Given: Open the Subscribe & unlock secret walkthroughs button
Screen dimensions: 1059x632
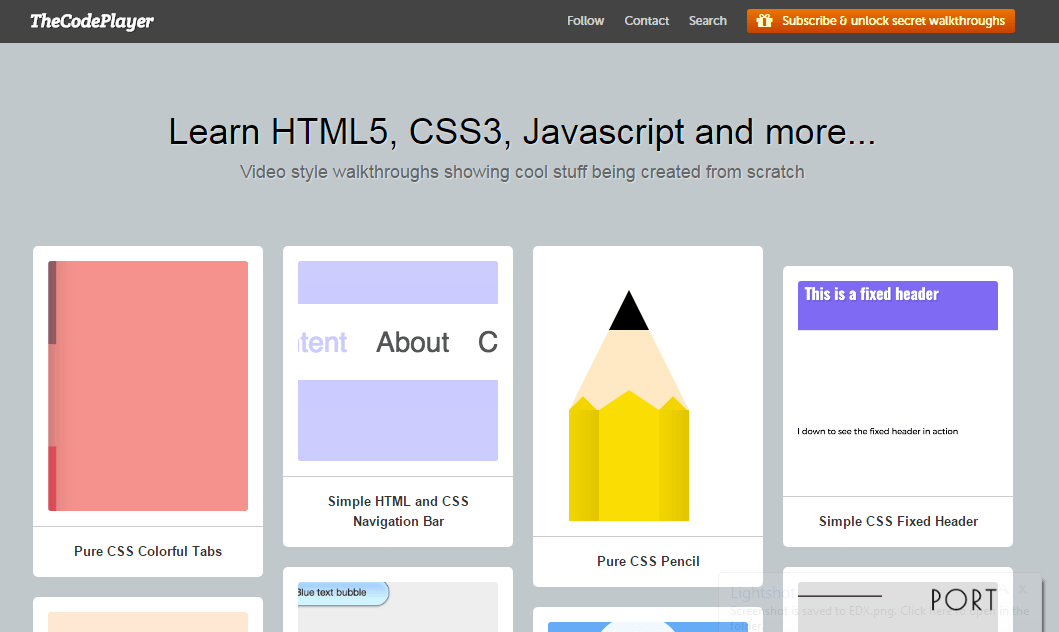Looking at the screenshot, I should 880,20.
